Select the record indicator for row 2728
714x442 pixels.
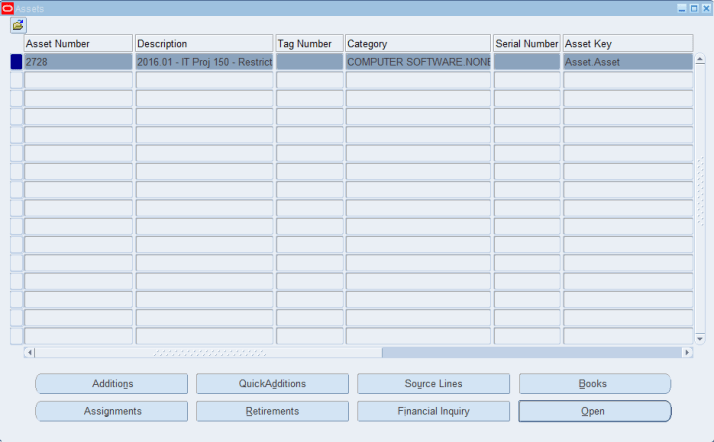[16, 62]
